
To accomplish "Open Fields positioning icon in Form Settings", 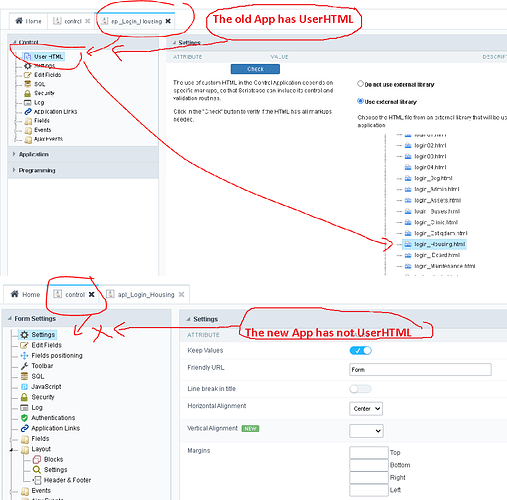I will (24, 356).
